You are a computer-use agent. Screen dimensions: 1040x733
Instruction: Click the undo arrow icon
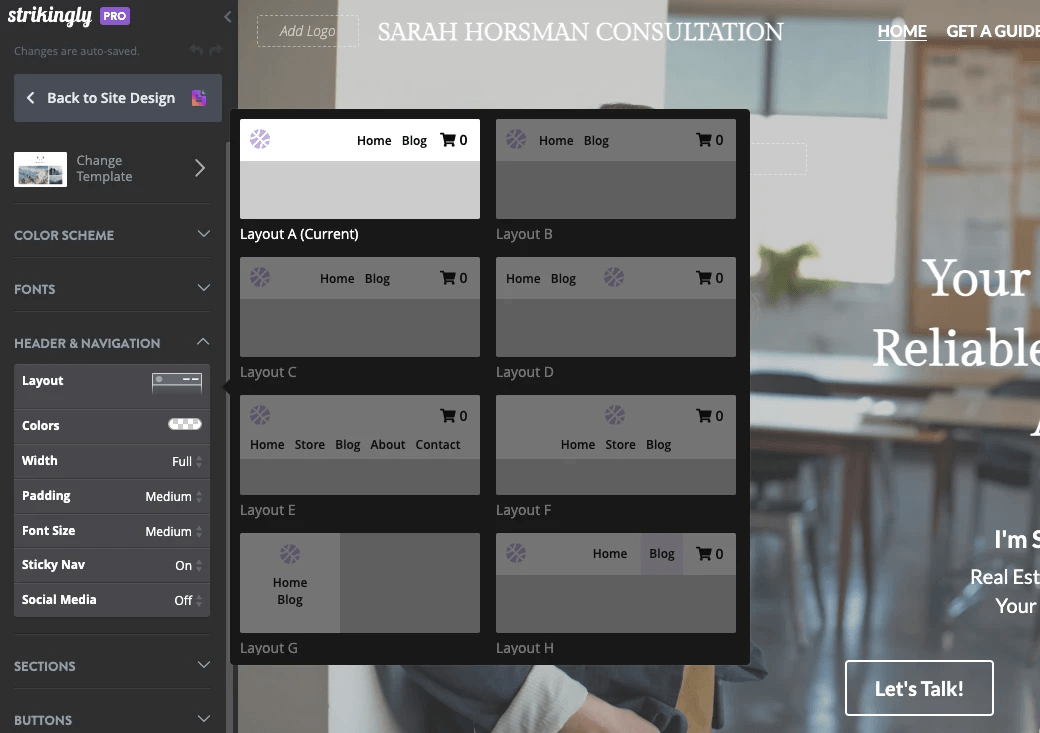coord(196,50)
